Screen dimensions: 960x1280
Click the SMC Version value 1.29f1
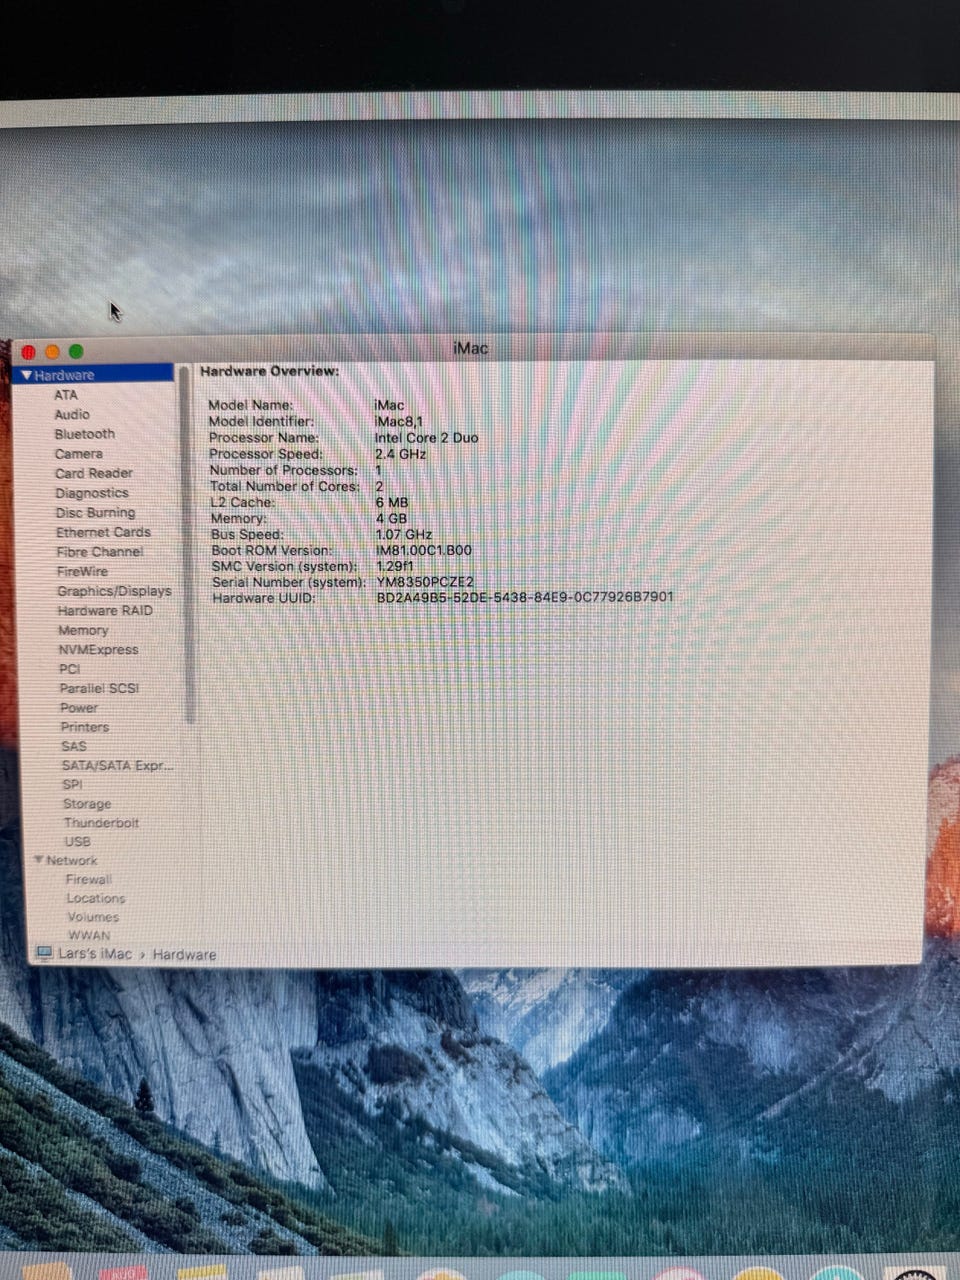(395, 566)
